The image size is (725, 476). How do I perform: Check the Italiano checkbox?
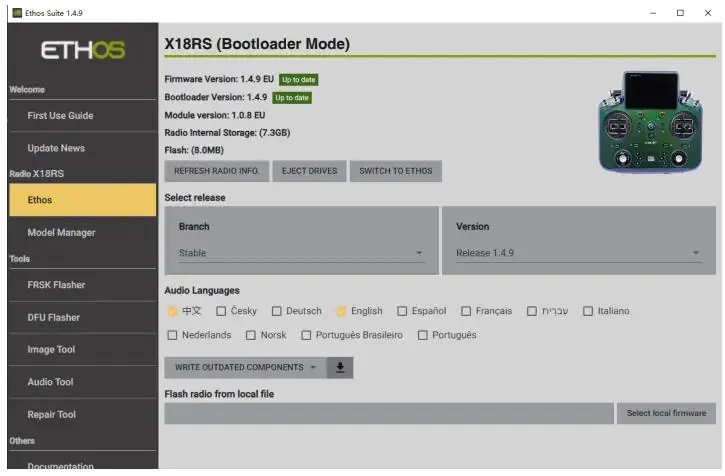[588, 311]
